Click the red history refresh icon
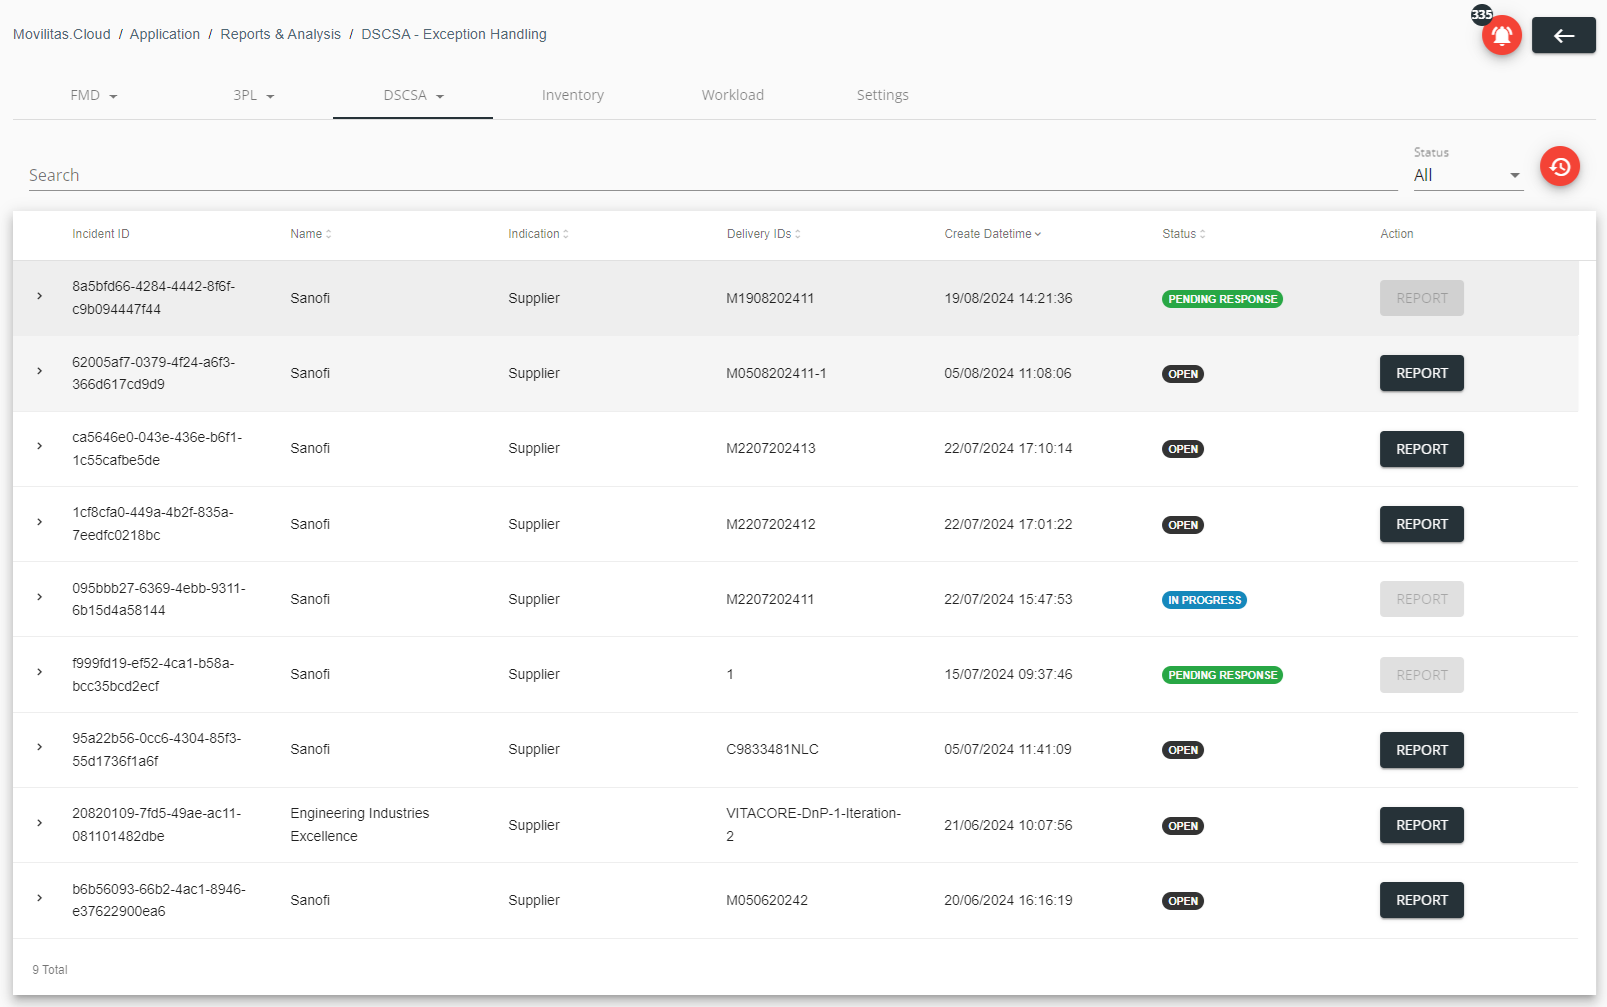Viewport: 1607px width, 1007px height. coord(1559,167)
